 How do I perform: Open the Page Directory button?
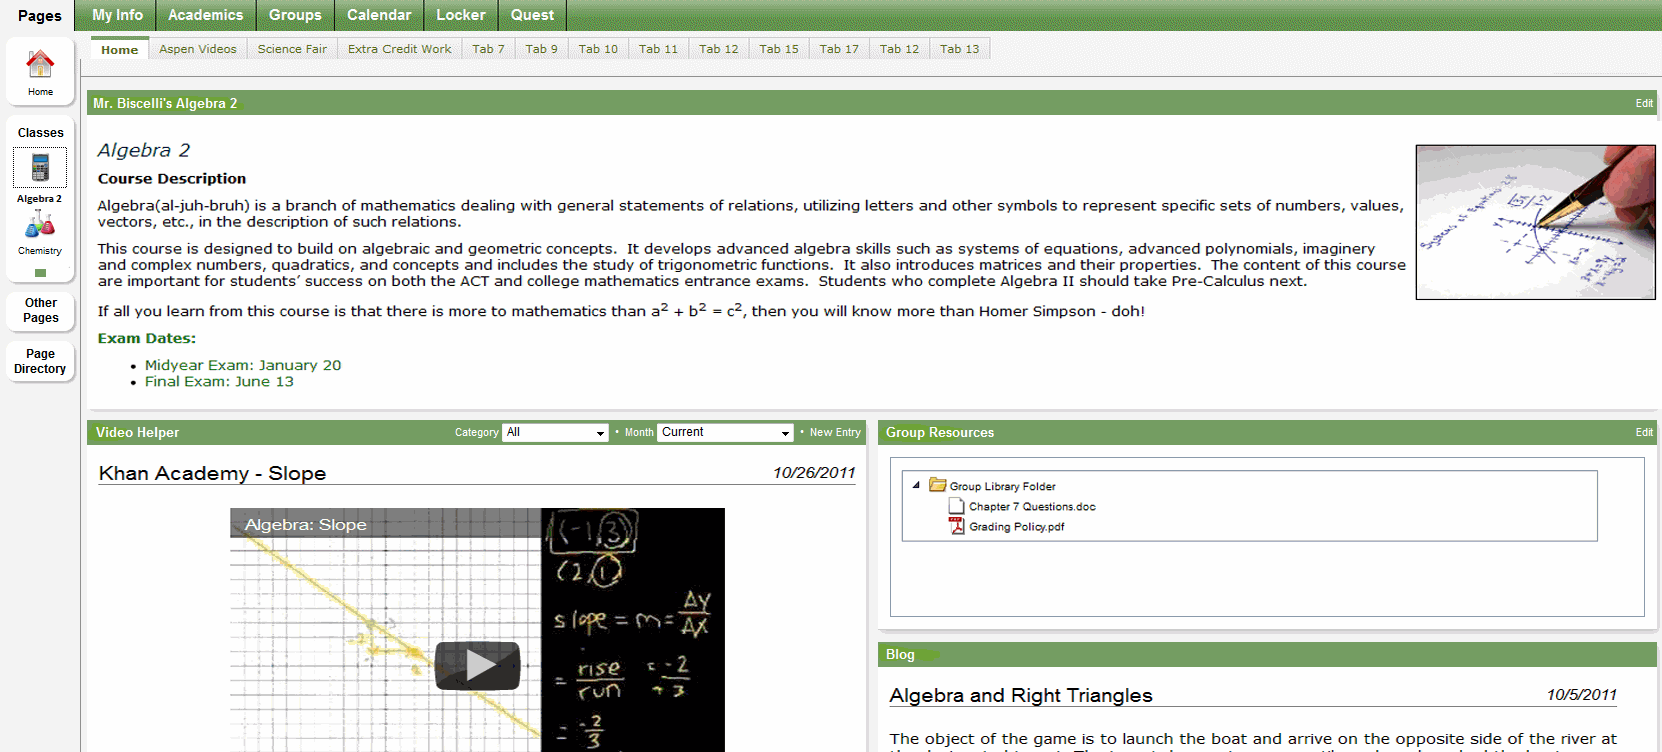tap(40, 361)
